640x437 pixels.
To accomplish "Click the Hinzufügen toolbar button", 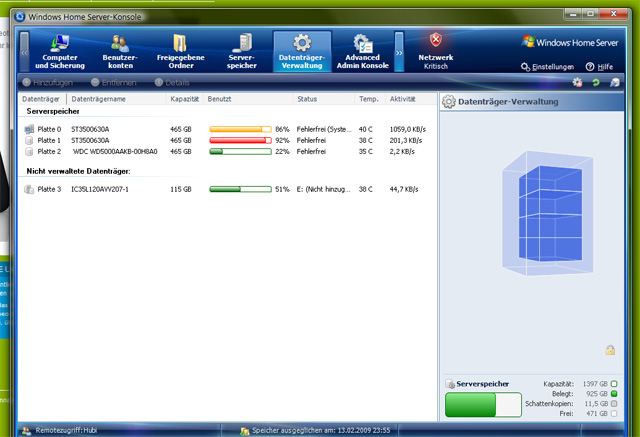I will (x=48, y=82).
